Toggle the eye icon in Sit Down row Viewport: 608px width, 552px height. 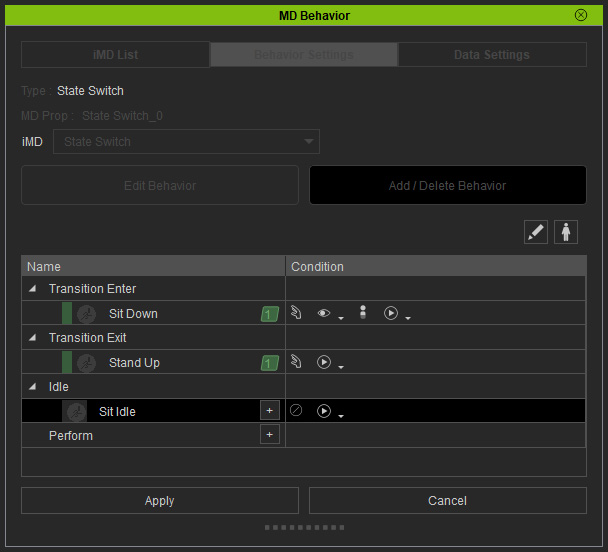click(x=324, y=313)
